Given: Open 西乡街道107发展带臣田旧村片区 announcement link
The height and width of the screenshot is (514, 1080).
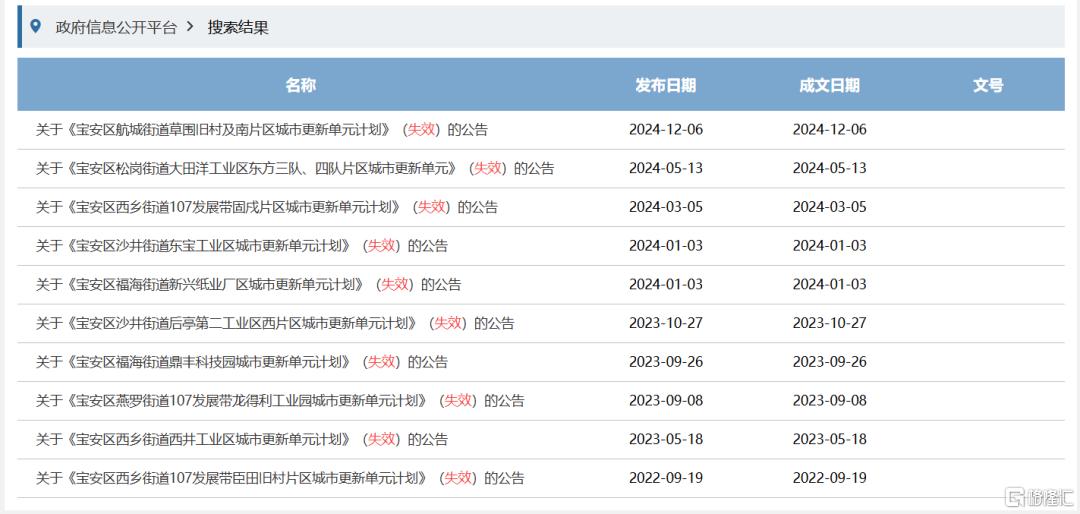Looking at the screenshot, I should coord(280,477).
